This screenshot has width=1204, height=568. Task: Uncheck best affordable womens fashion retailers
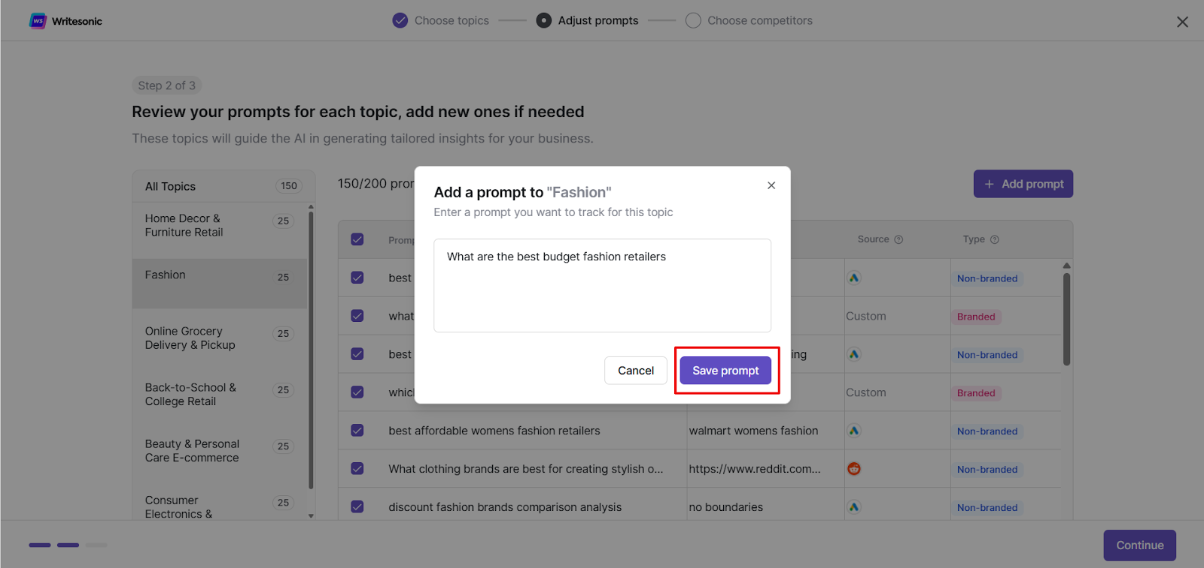tap(357, 431)
